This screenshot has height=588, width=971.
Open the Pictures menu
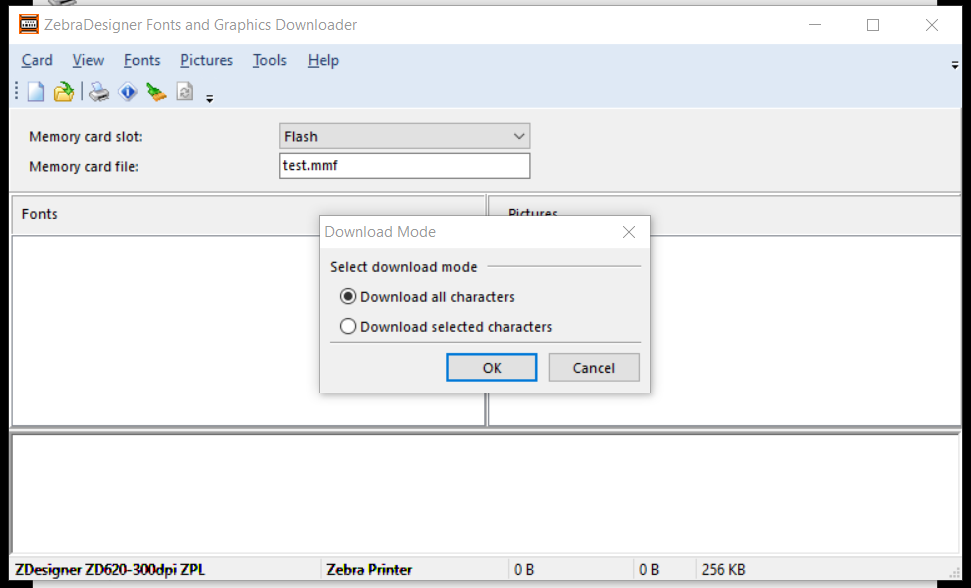(206, 61)
